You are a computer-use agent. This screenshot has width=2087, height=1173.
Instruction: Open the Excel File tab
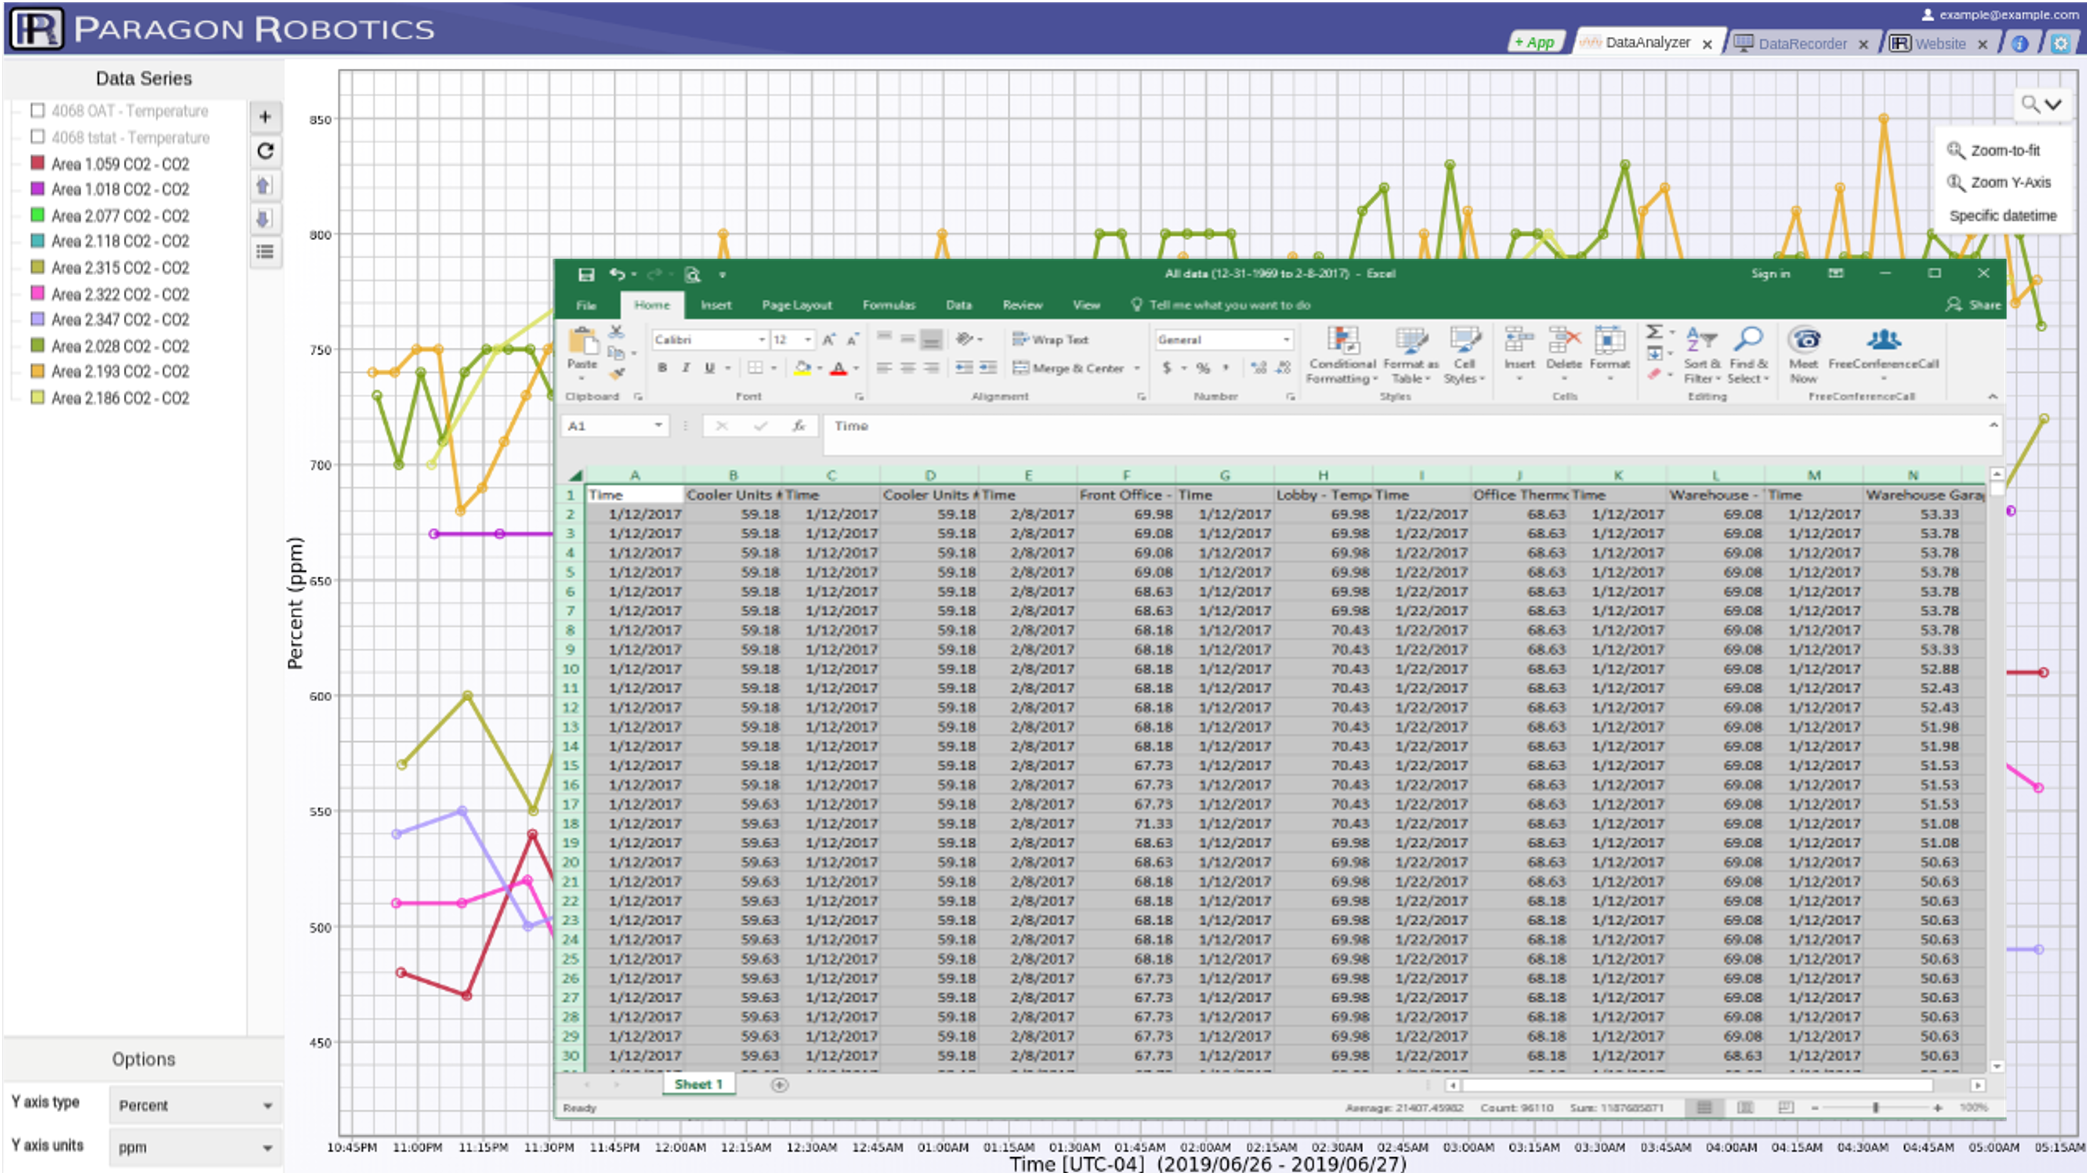pyautogui.click(x=586, y=305)
